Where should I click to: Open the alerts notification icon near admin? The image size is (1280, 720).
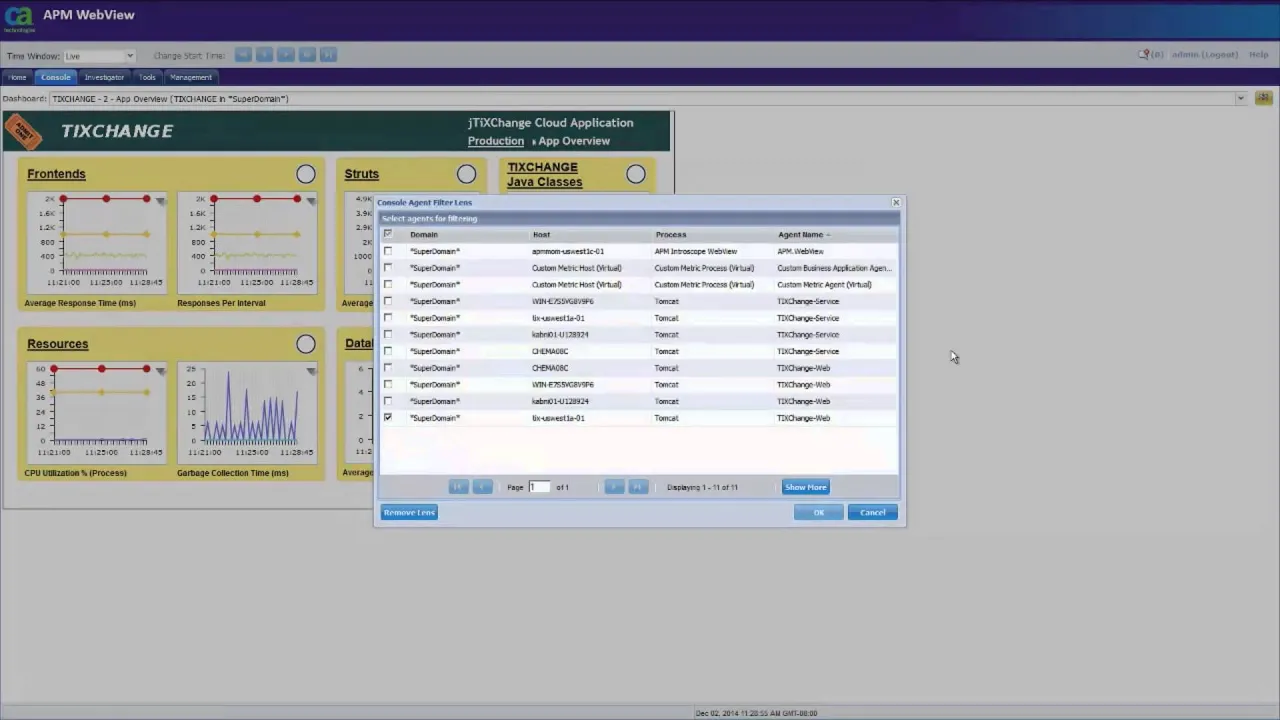[x=1143, y=55]
